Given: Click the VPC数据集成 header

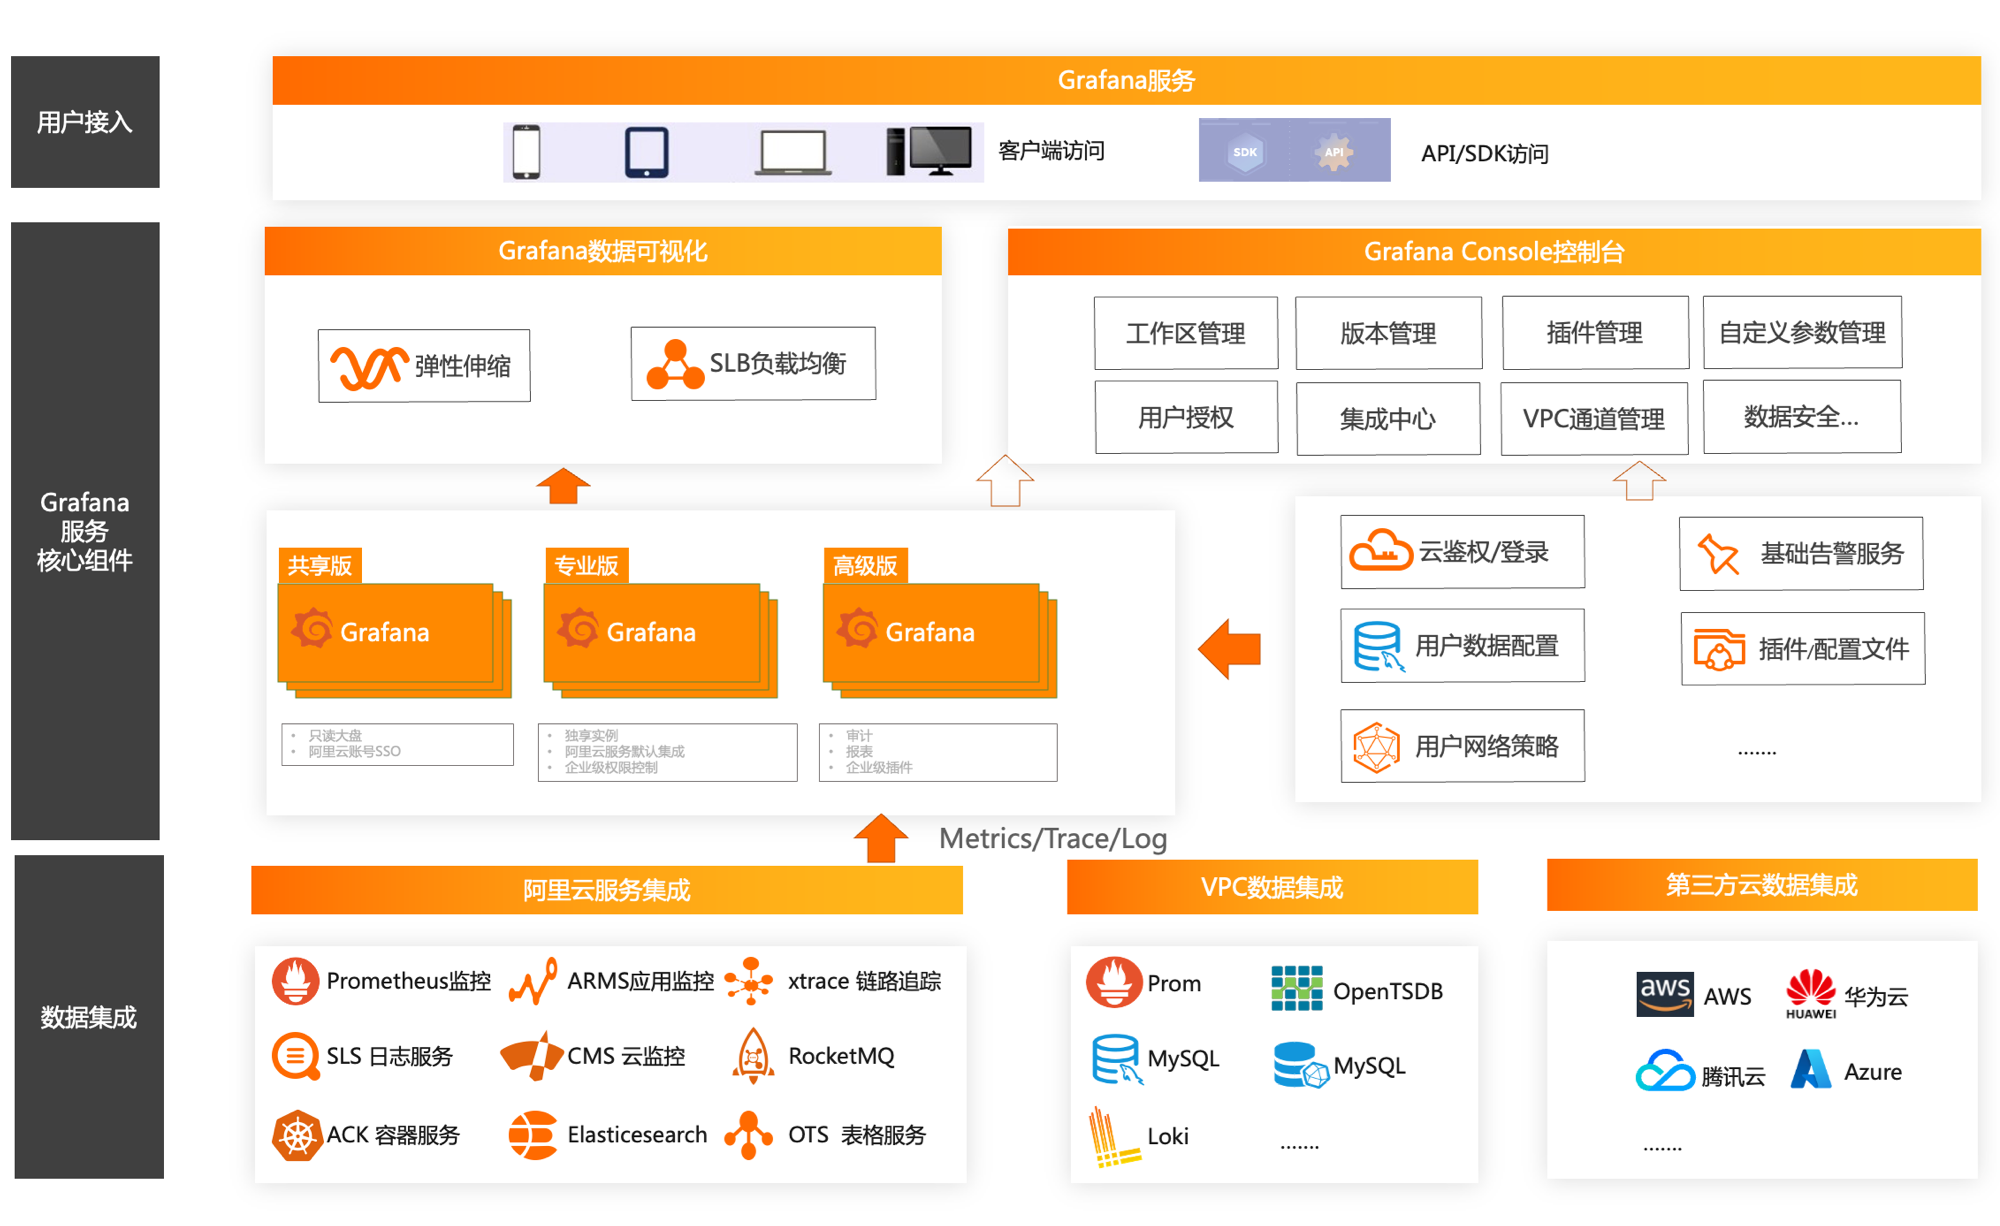Looking at the screenshot, I should coord(1272,887).
